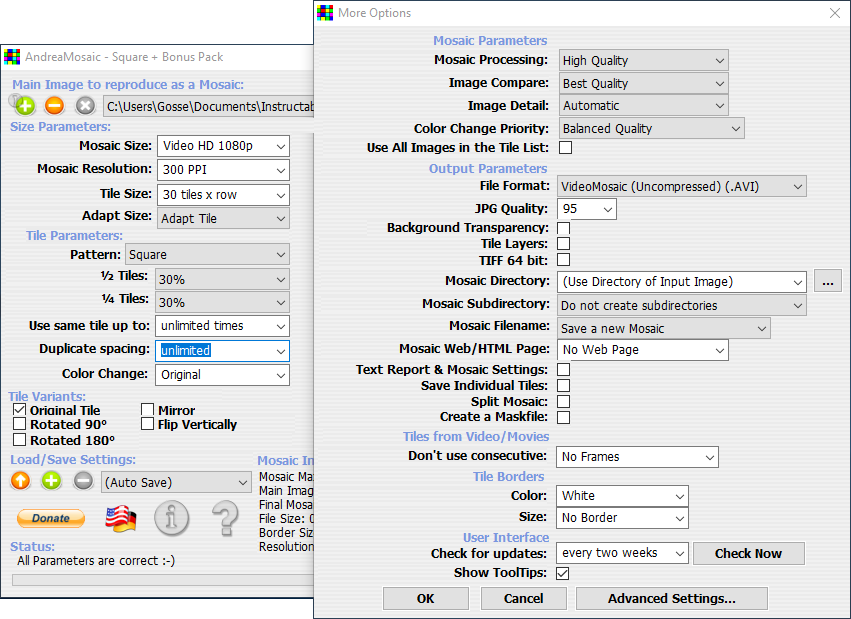Click the main image path field

click(x=208, y=106)
